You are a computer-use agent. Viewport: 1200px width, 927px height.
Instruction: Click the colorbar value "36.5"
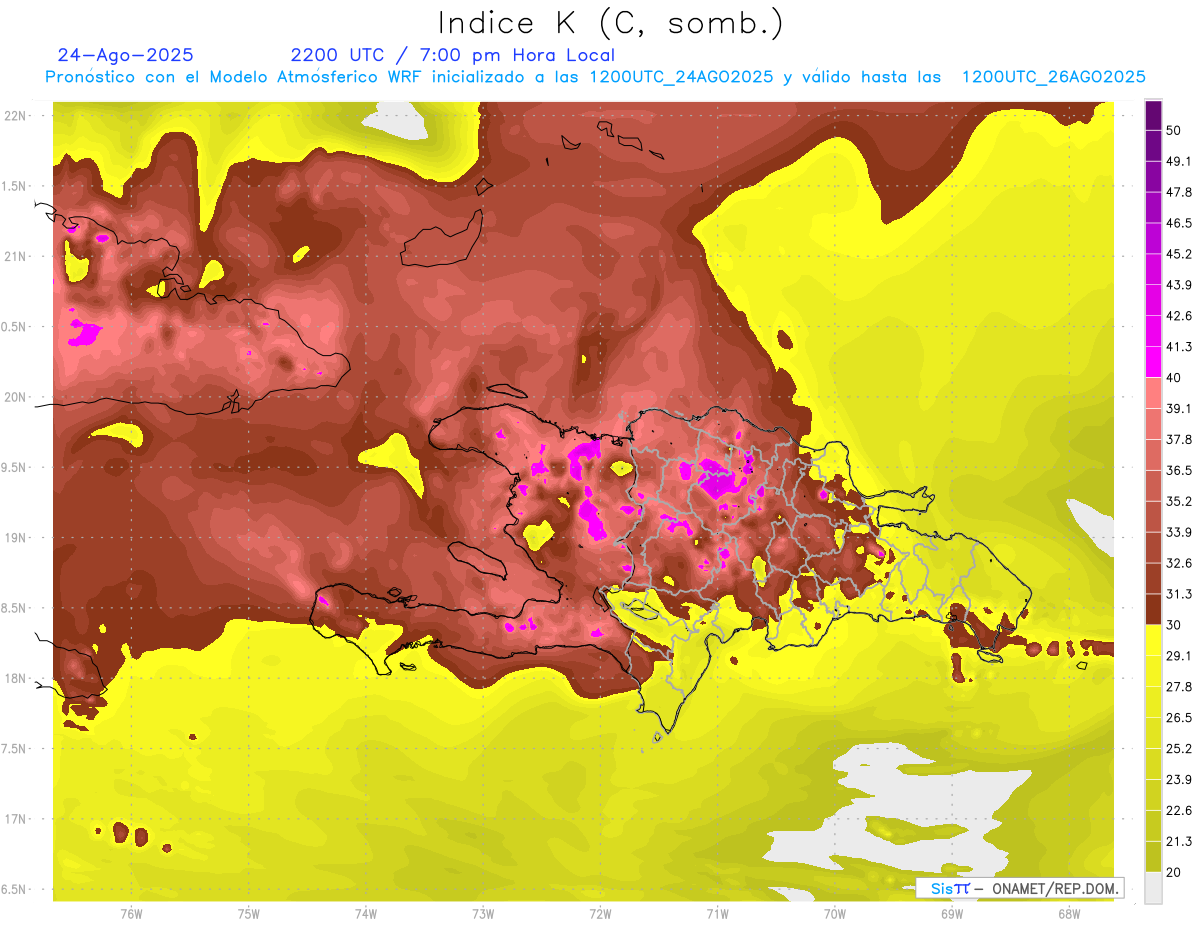tap(1178, 470)
